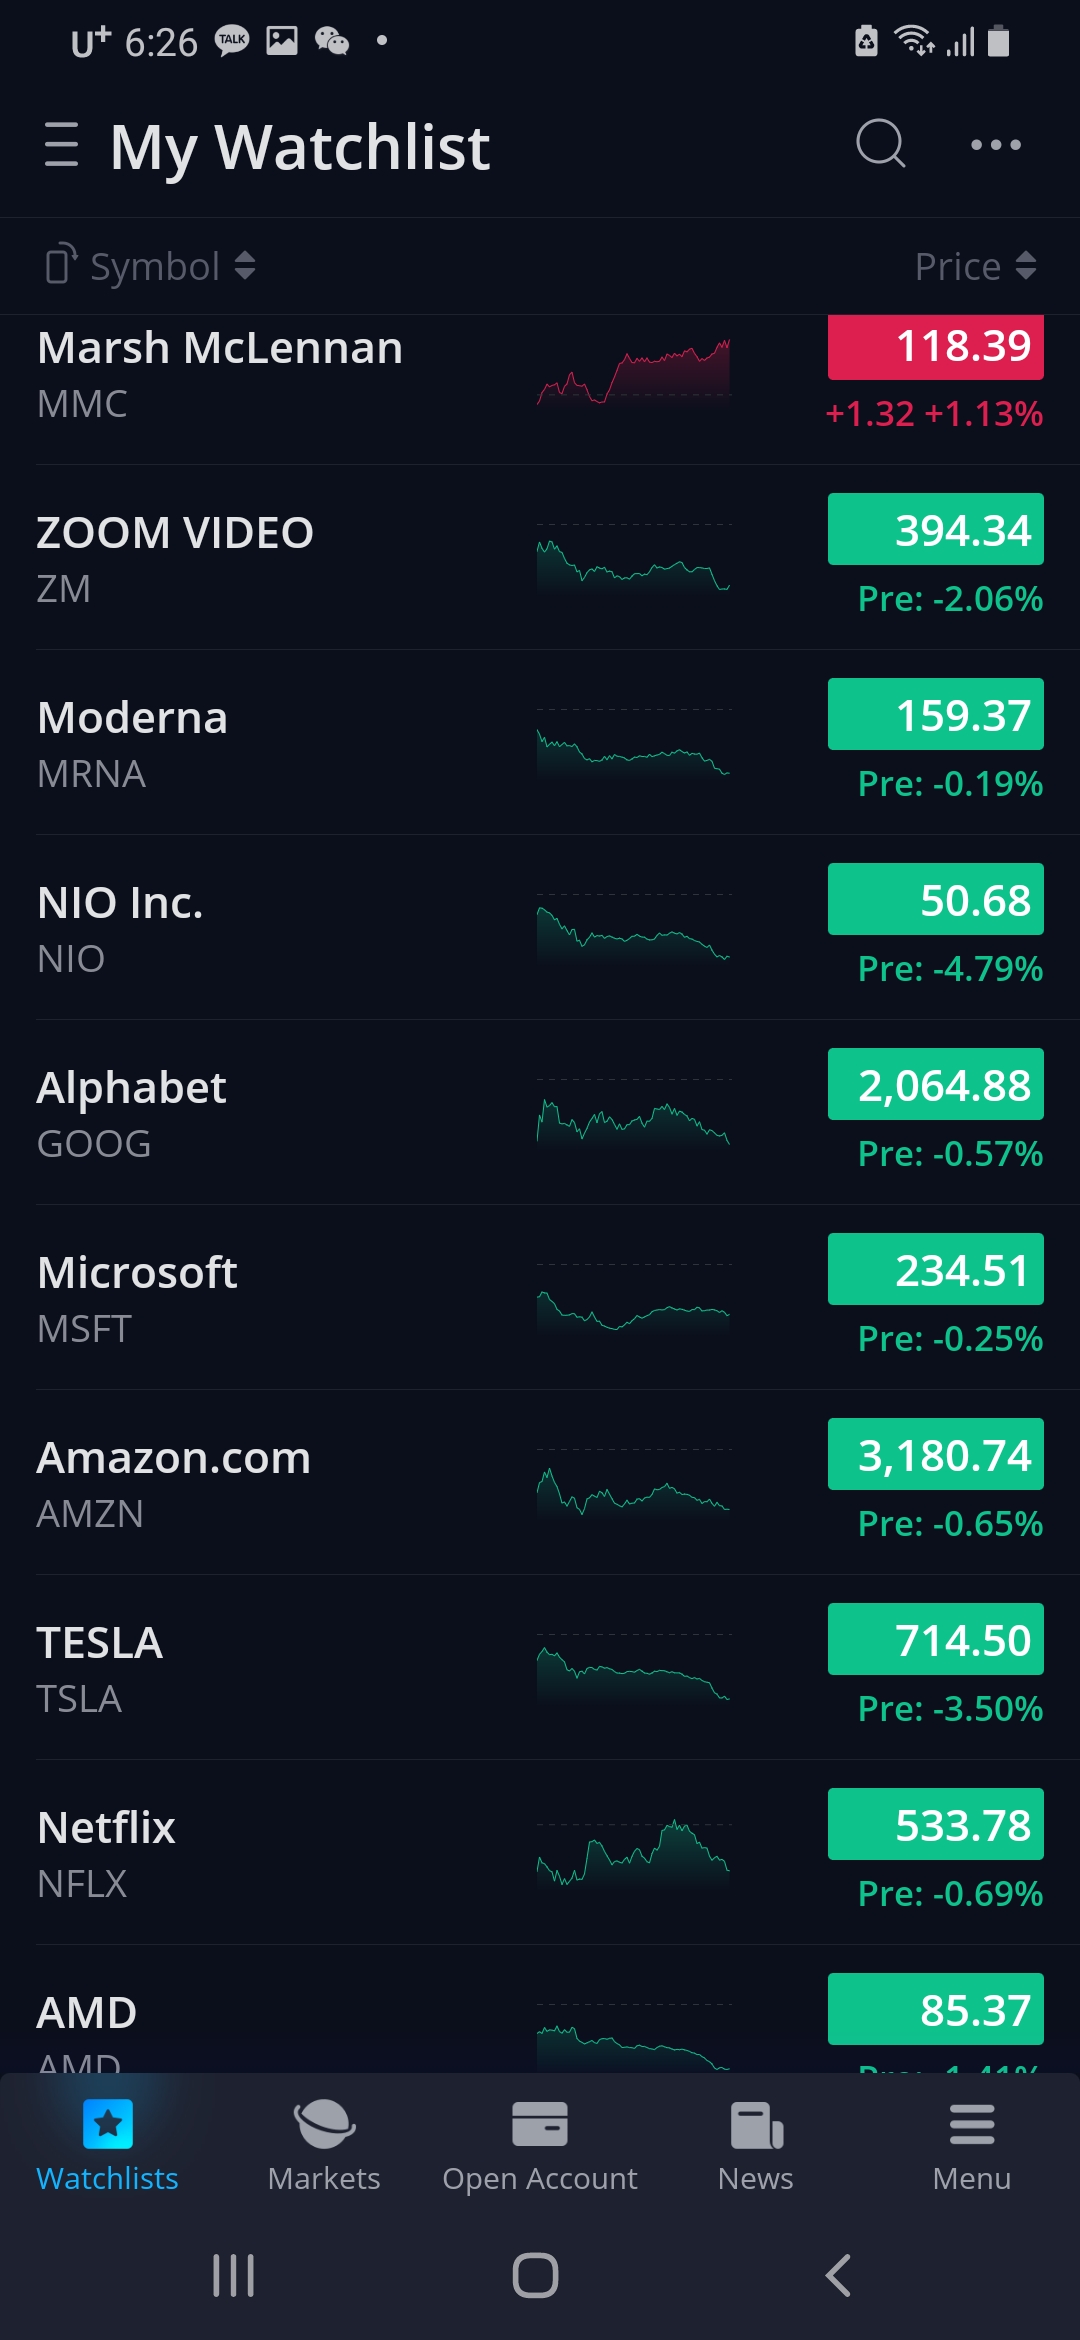Tap the NIO Inc. green price swatch

[935, 900]
